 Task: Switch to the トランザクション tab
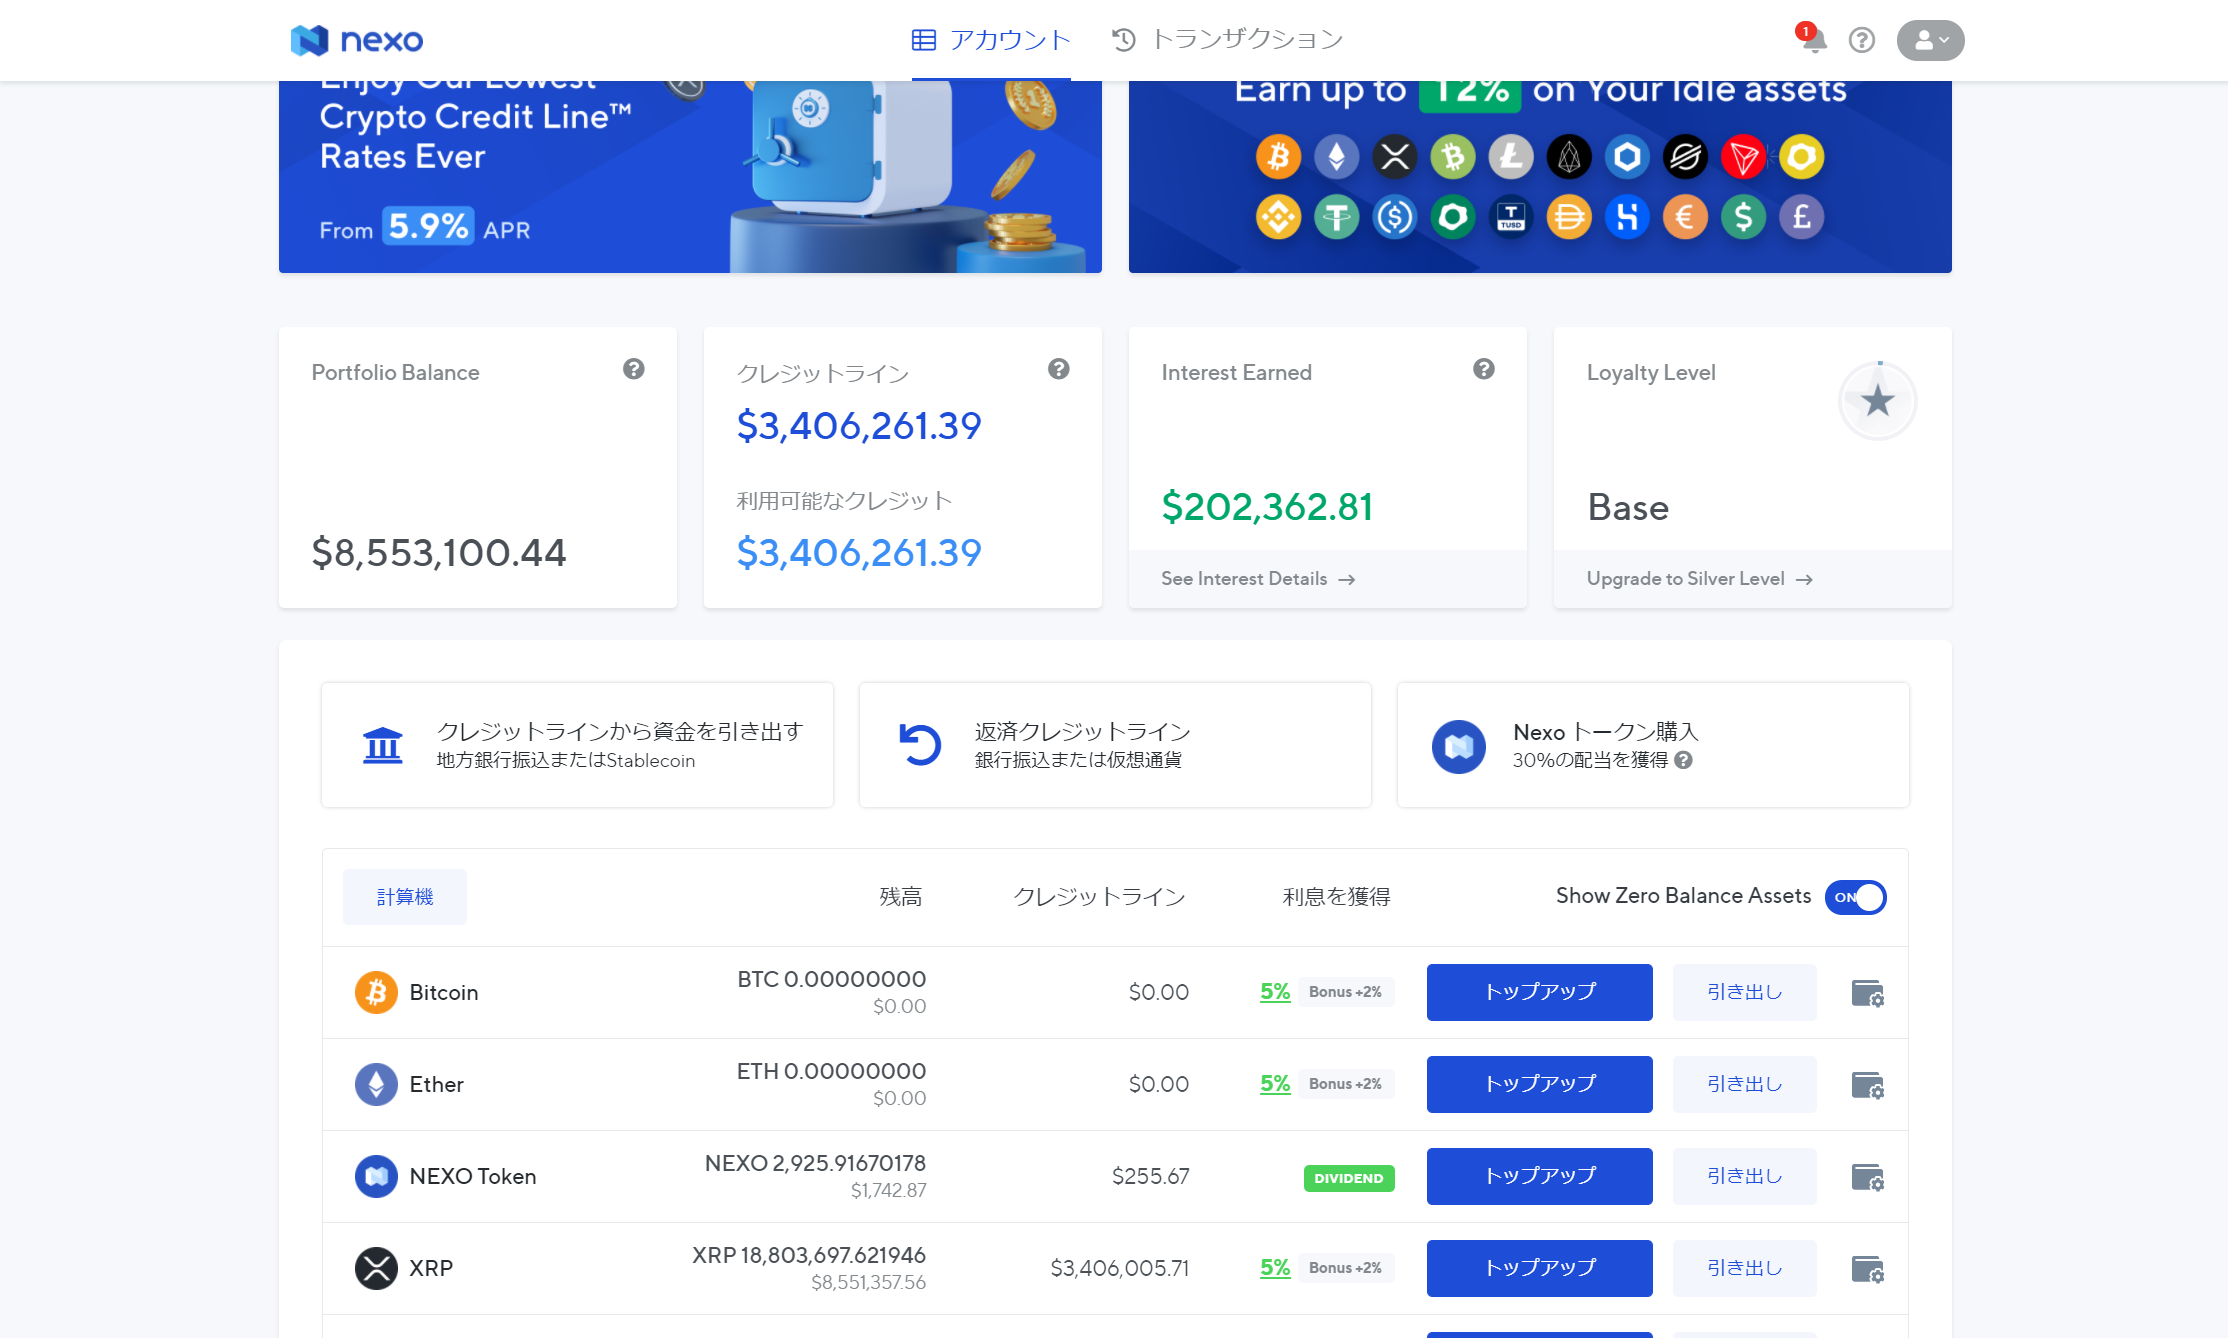click(x=1228, y=40)
